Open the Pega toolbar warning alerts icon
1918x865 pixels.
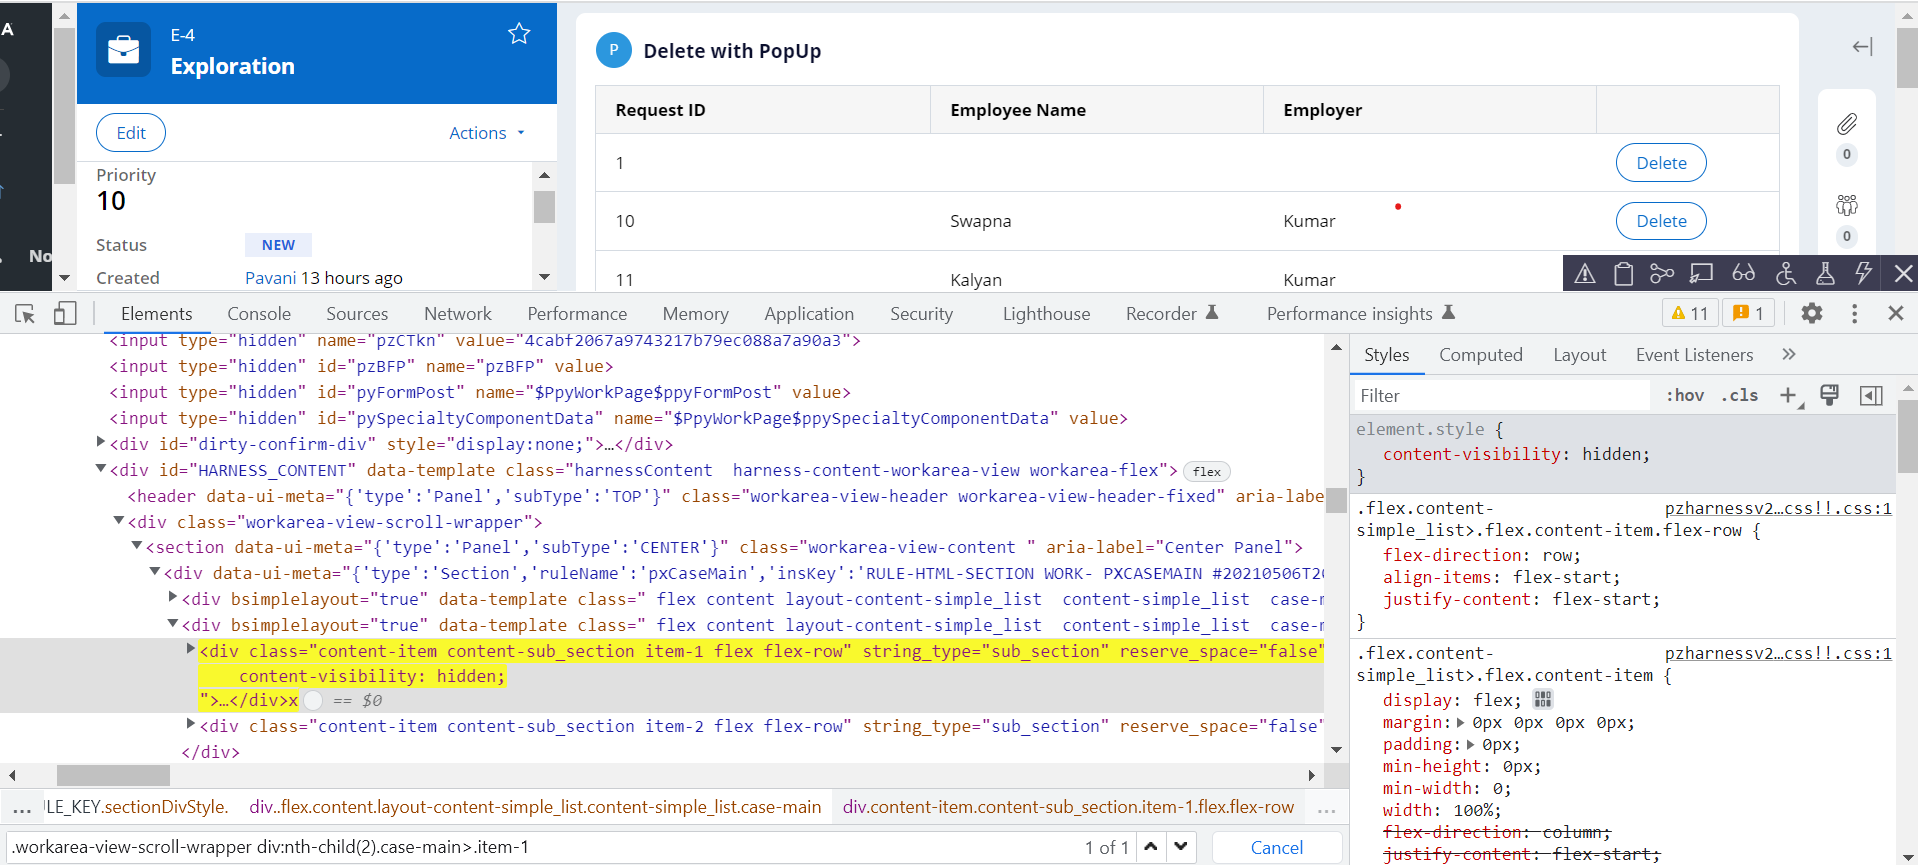click(1585, 274)
